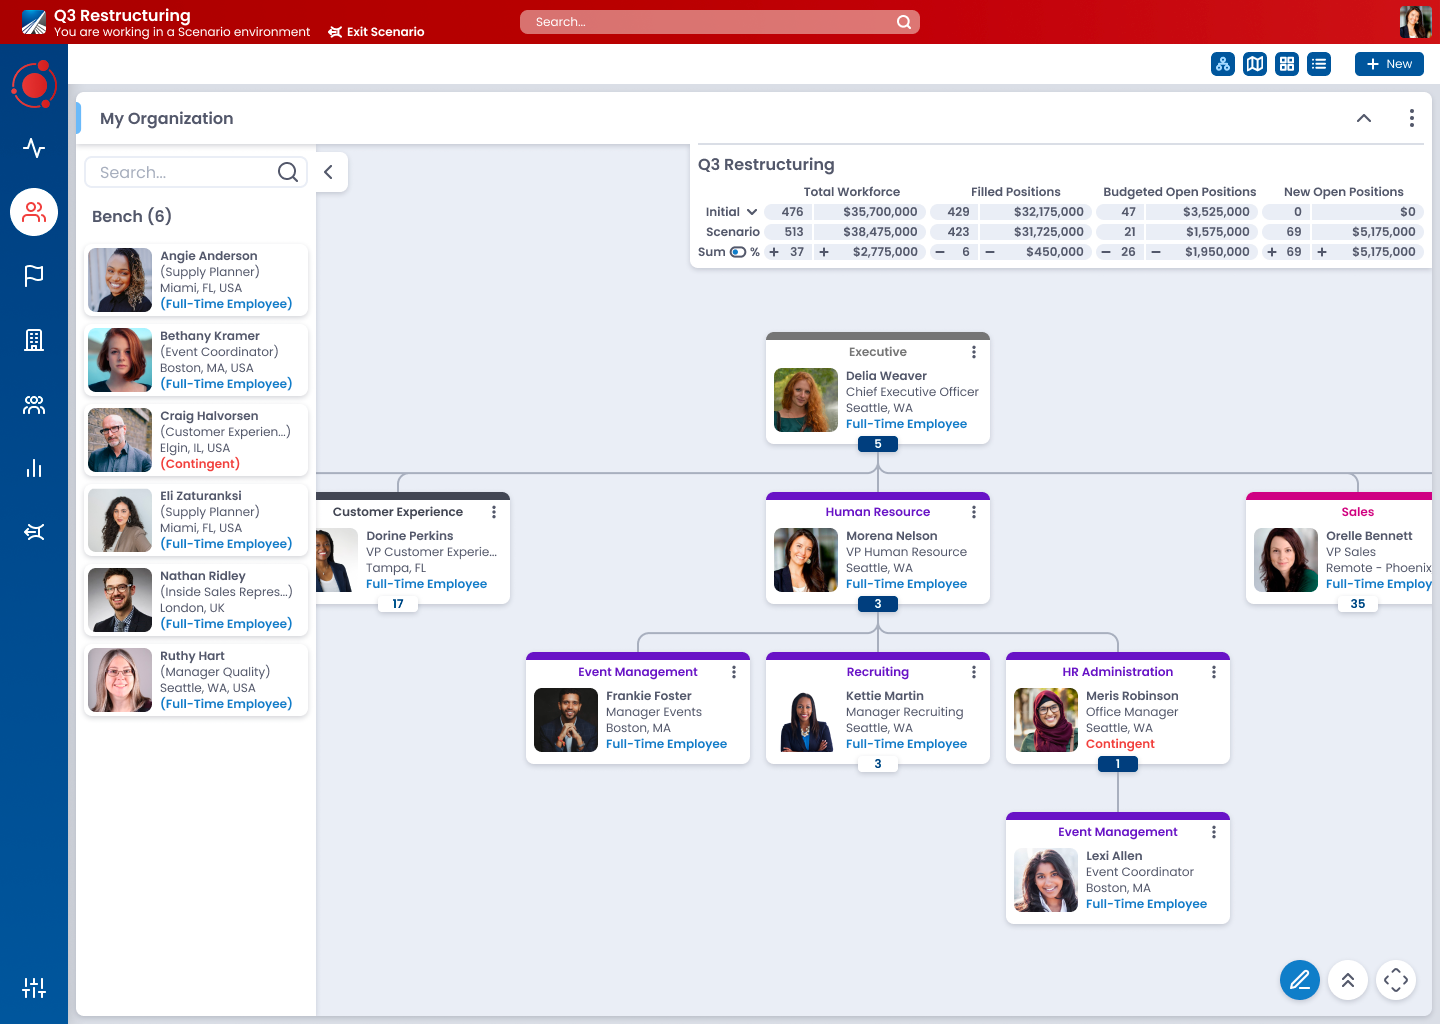Click the fit-to-screen focus icon

pyautogui.click(x=1395, y=980)
